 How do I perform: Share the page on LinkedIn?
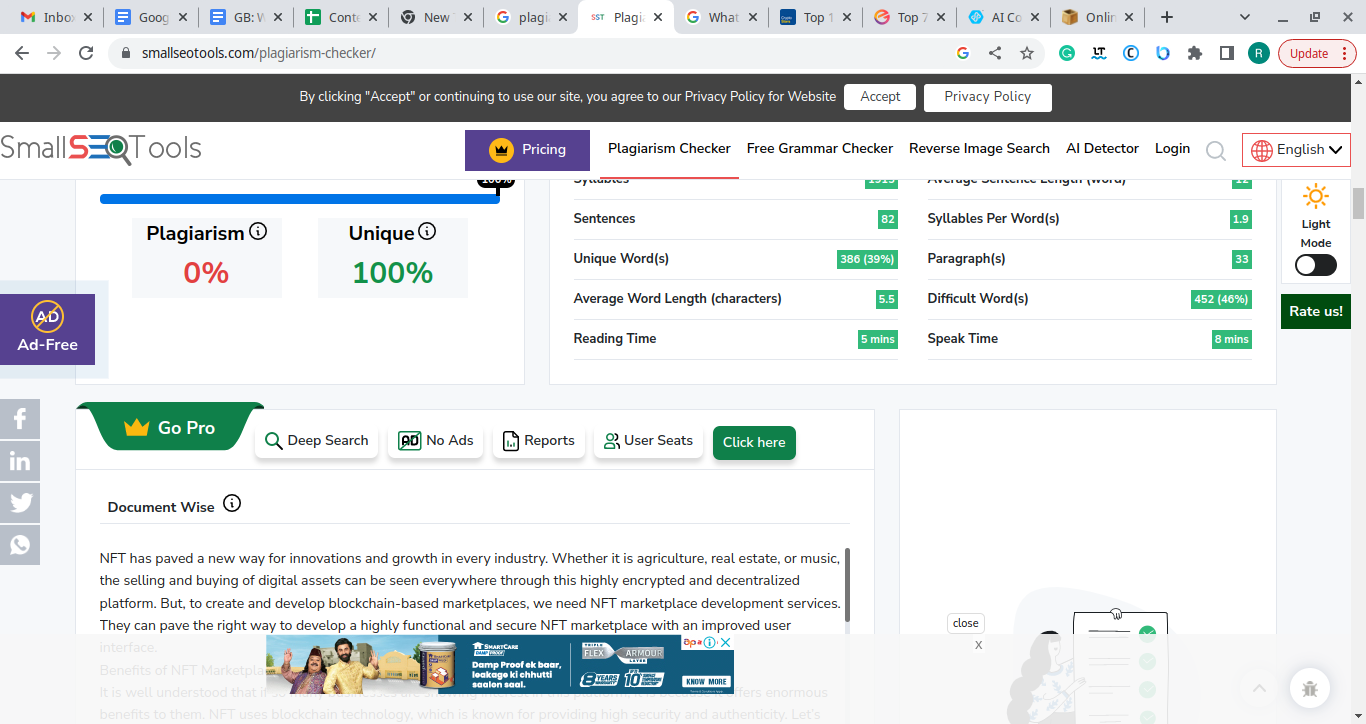point(20,461)
